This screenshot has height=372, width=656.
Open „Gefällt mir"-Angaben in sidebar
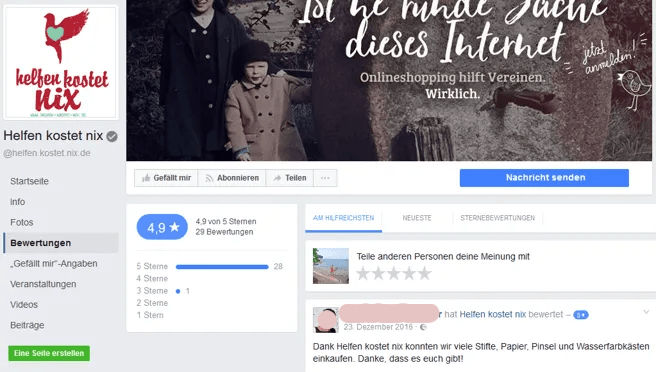tap(54, 264)
